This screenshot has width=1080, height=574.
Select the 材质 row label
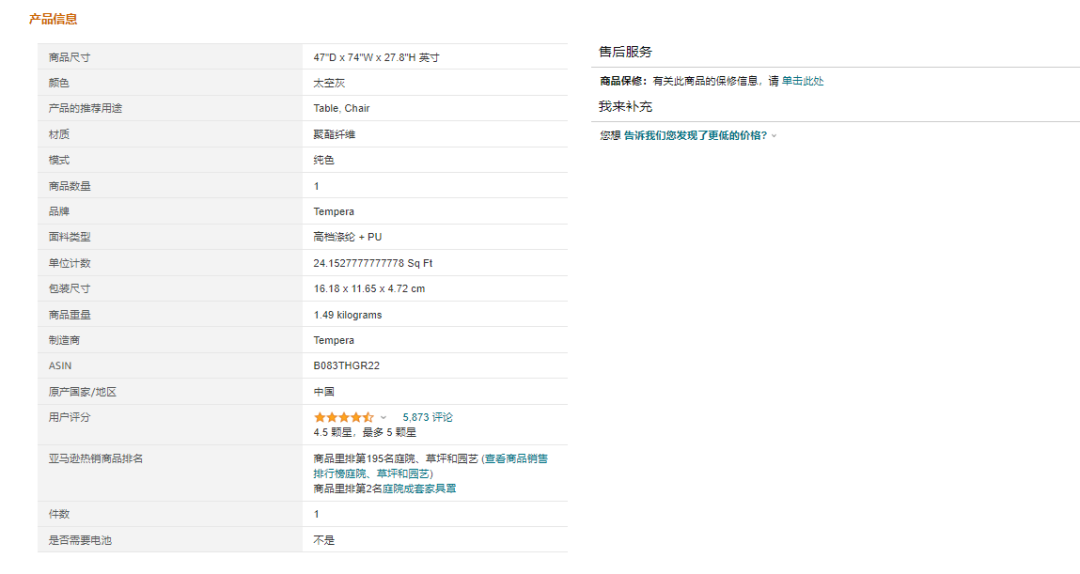tap(59, 134)
